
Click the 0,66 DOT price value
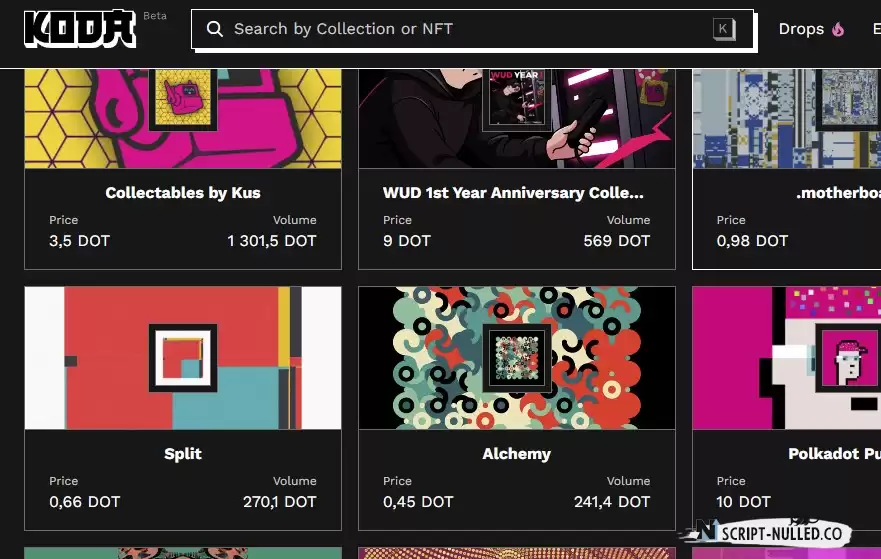(84, 502)
